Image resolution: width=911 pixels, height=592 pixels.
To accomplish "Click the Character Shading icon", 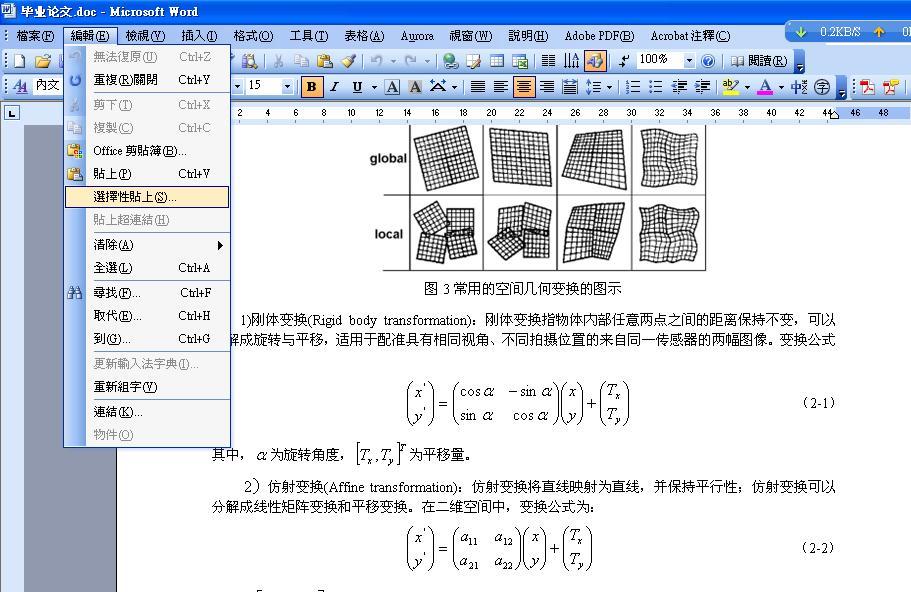I will point(415,87).
